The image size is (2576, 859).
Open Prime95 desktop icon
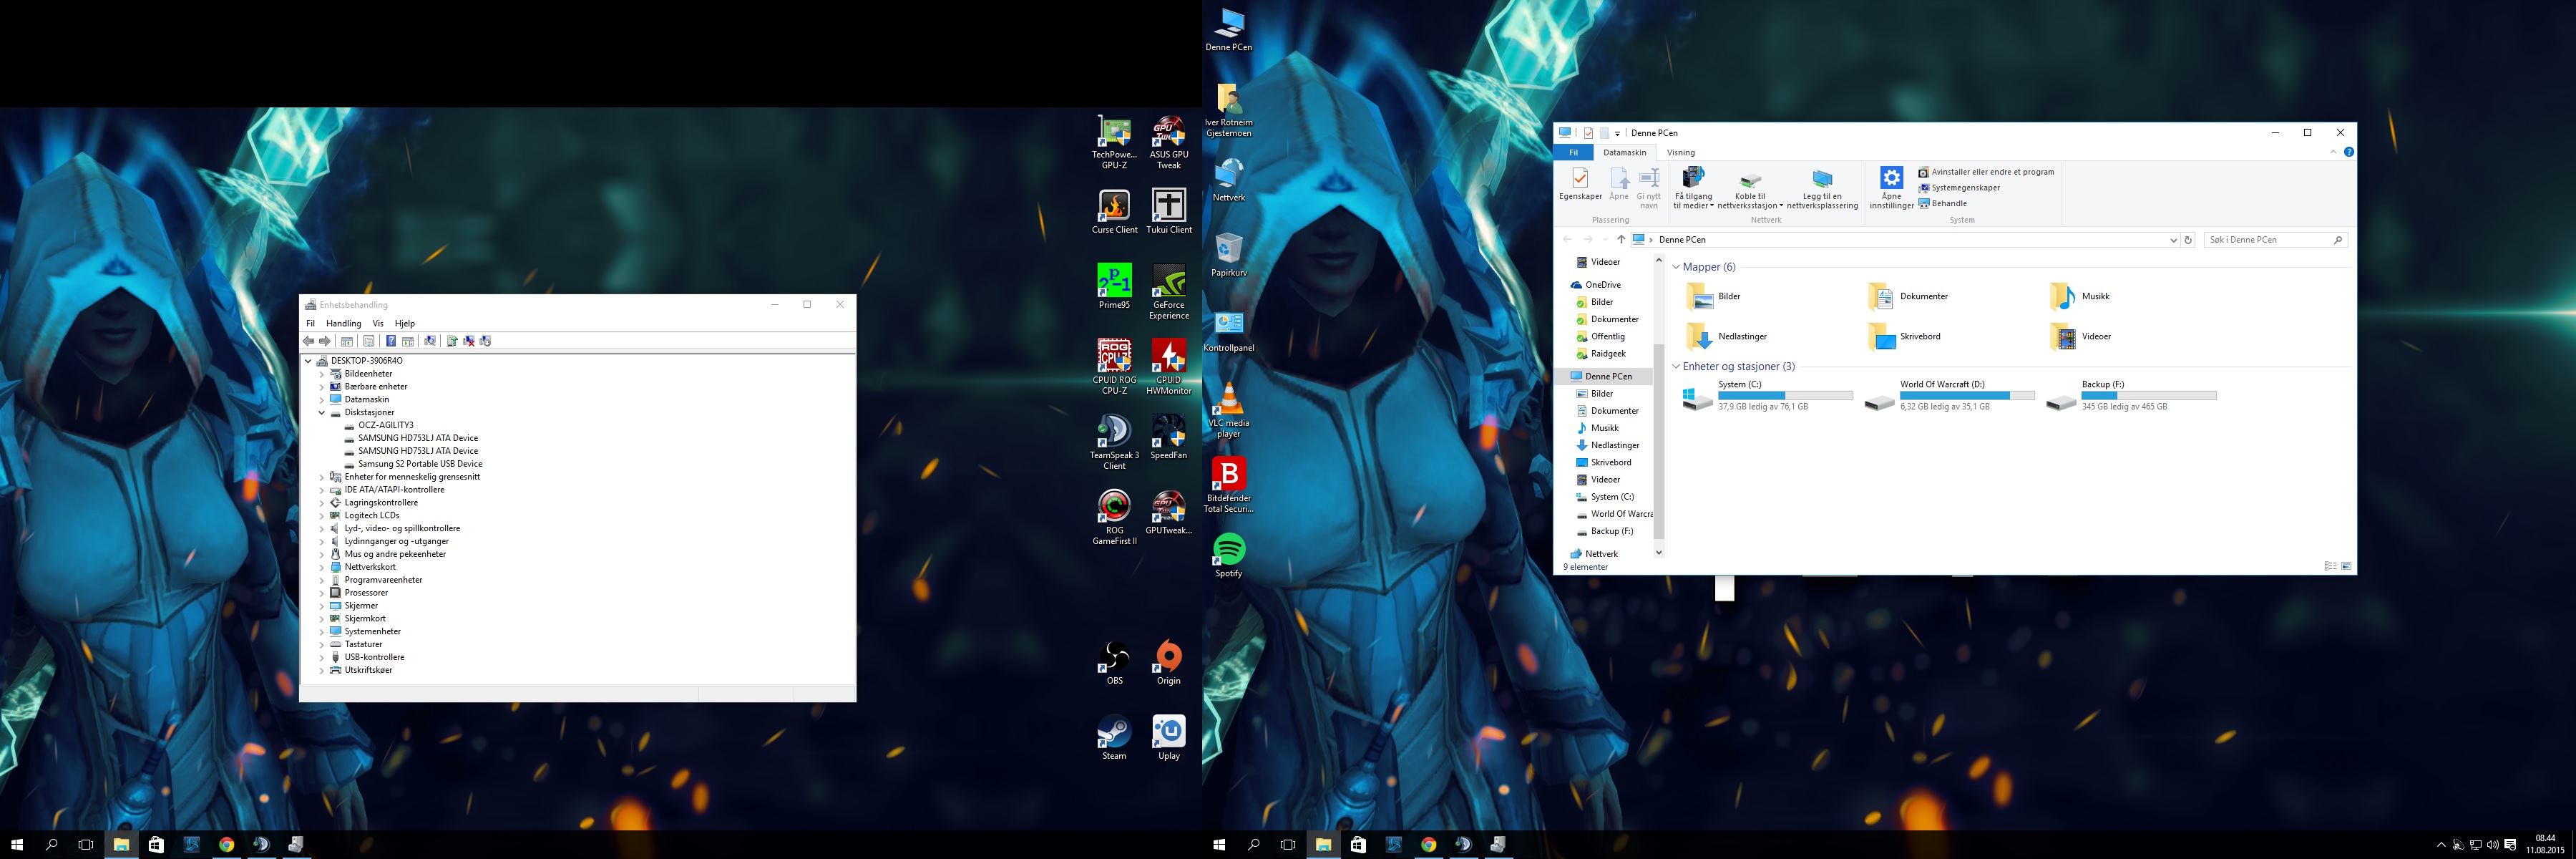[x=1114, y=286]
